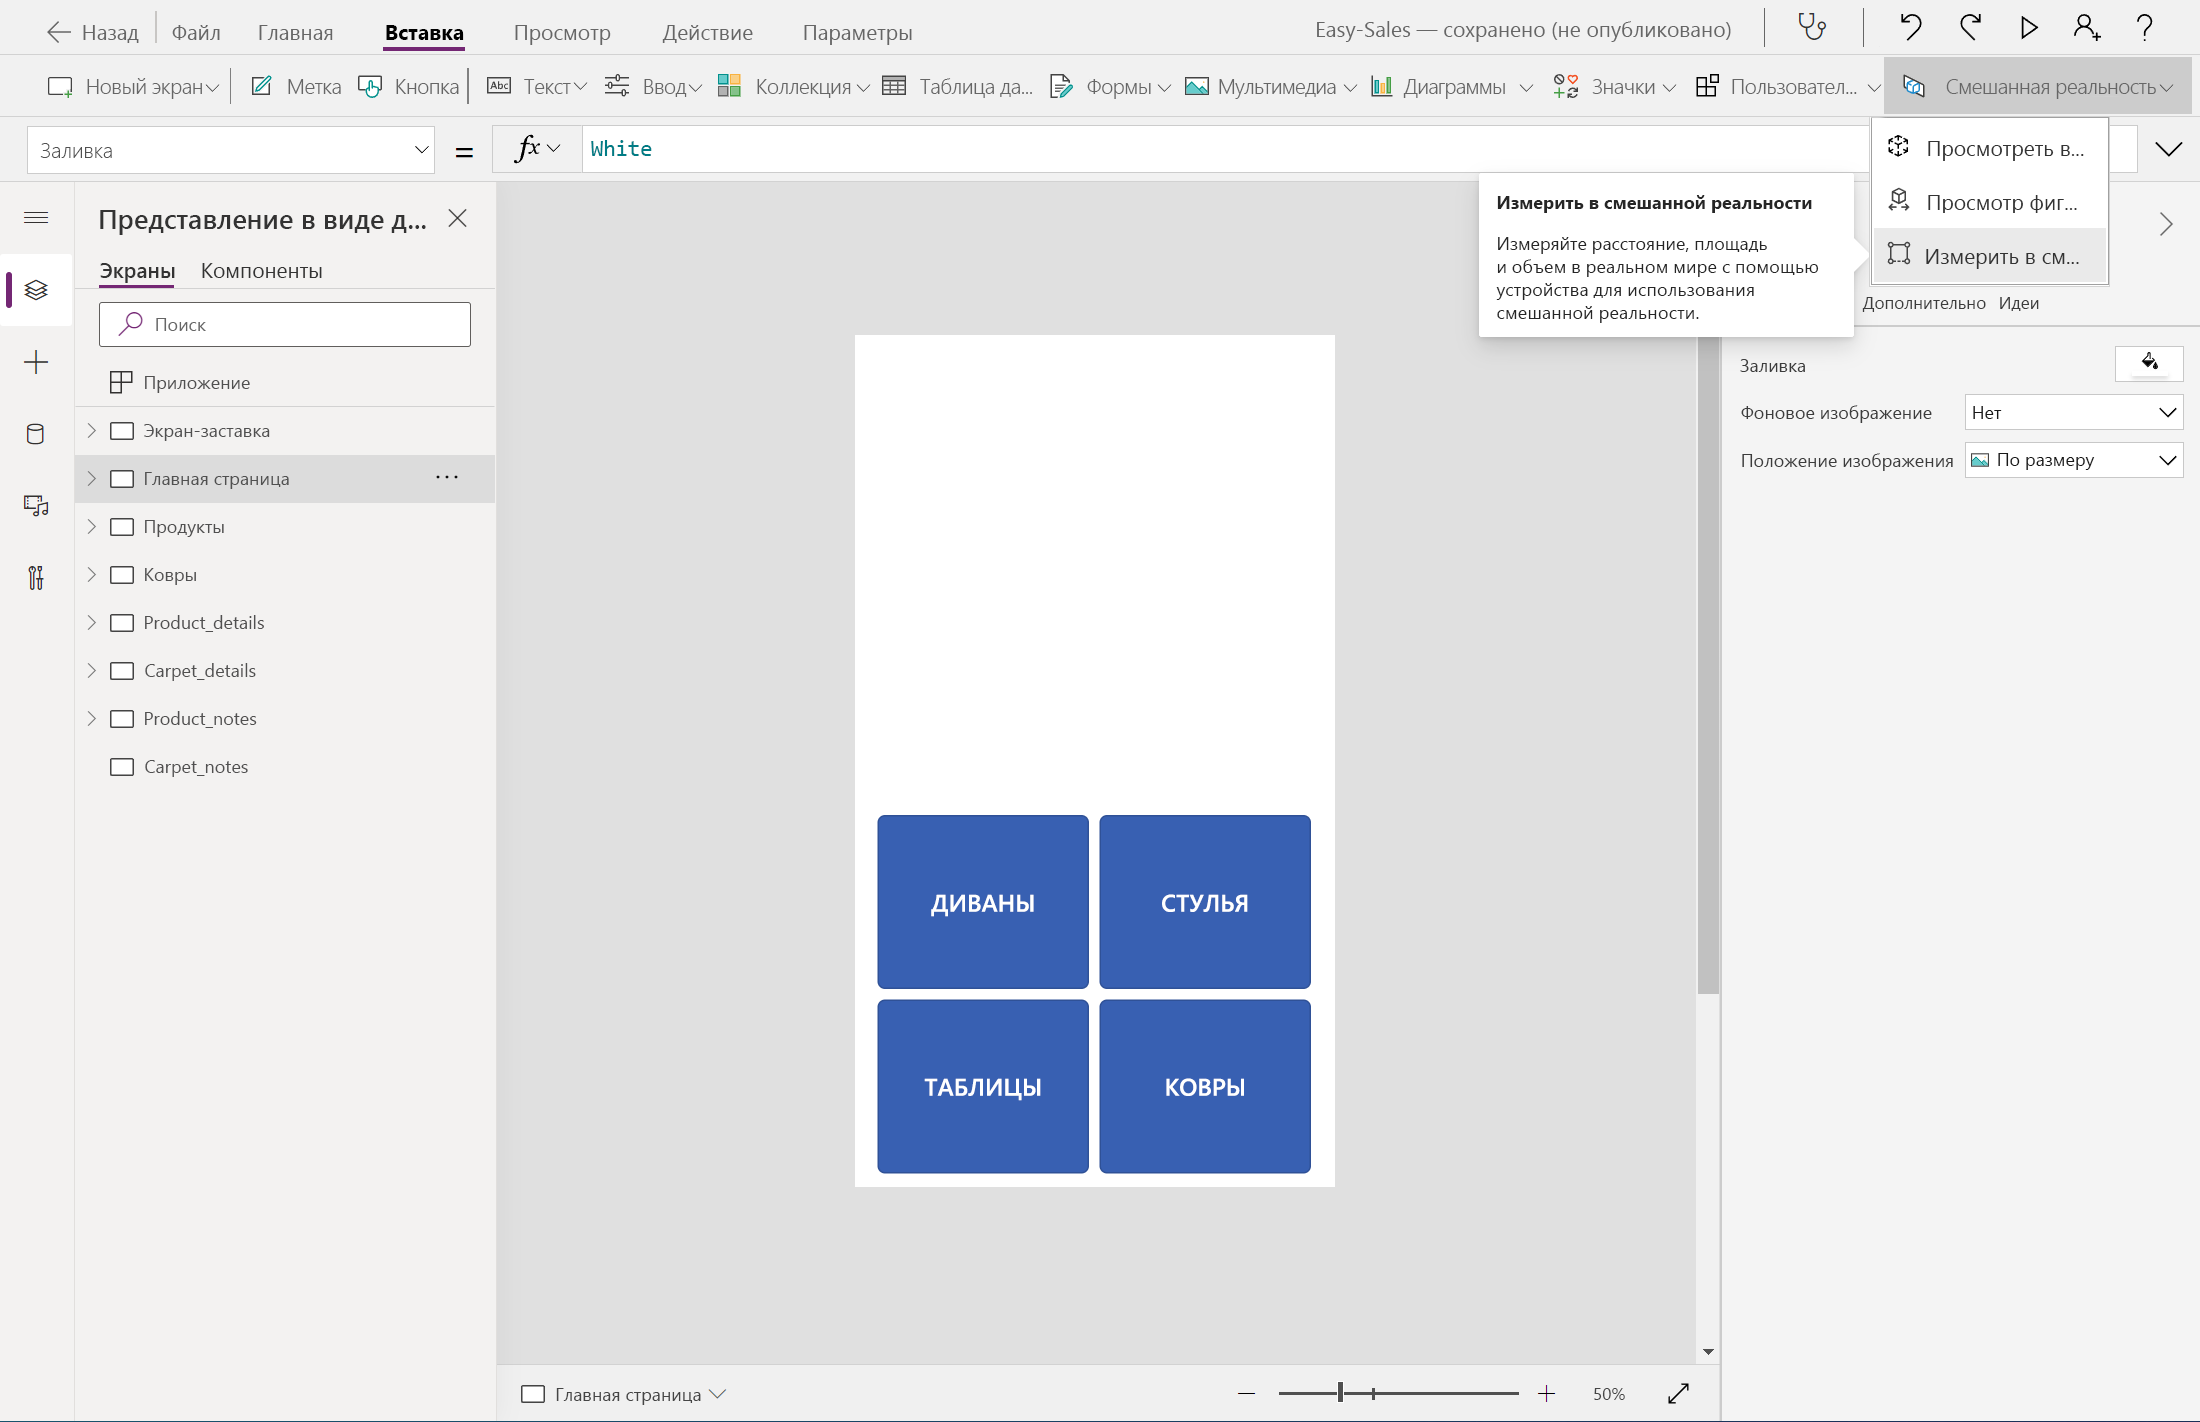Click the ДИВАНЫ button on canvas

click(x=982, y=902)
